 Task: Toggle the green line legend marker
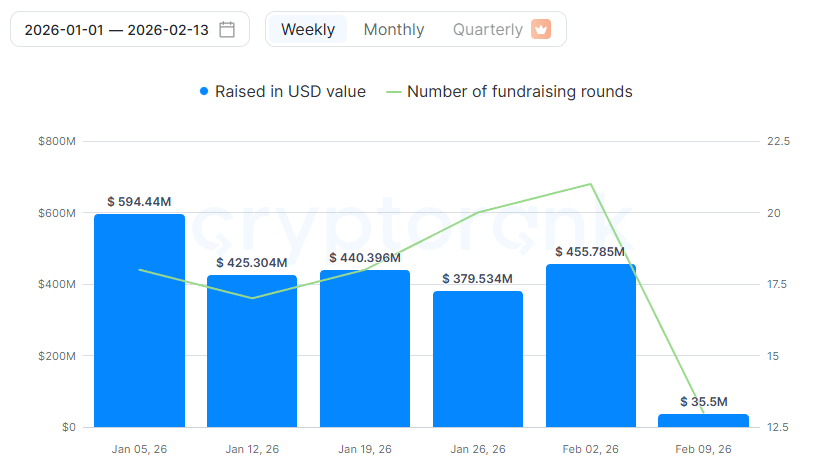coord(393,92)
